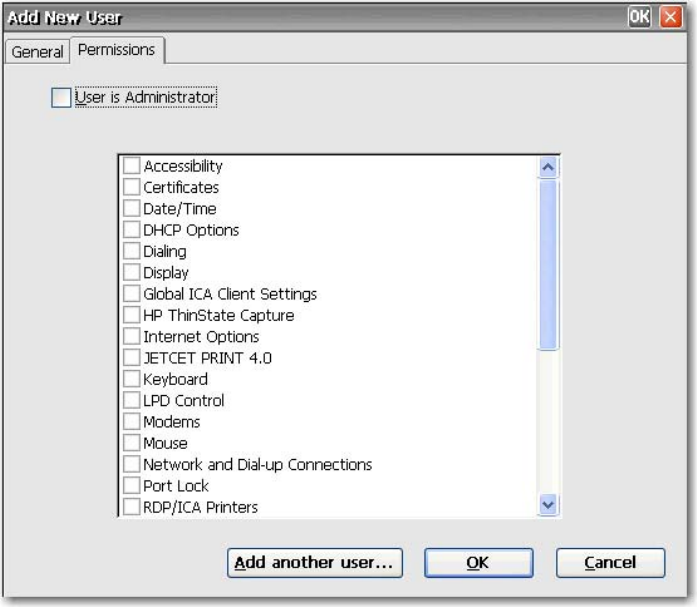Check the Port Lock box
697x607 pixels.
pos(132,485)
